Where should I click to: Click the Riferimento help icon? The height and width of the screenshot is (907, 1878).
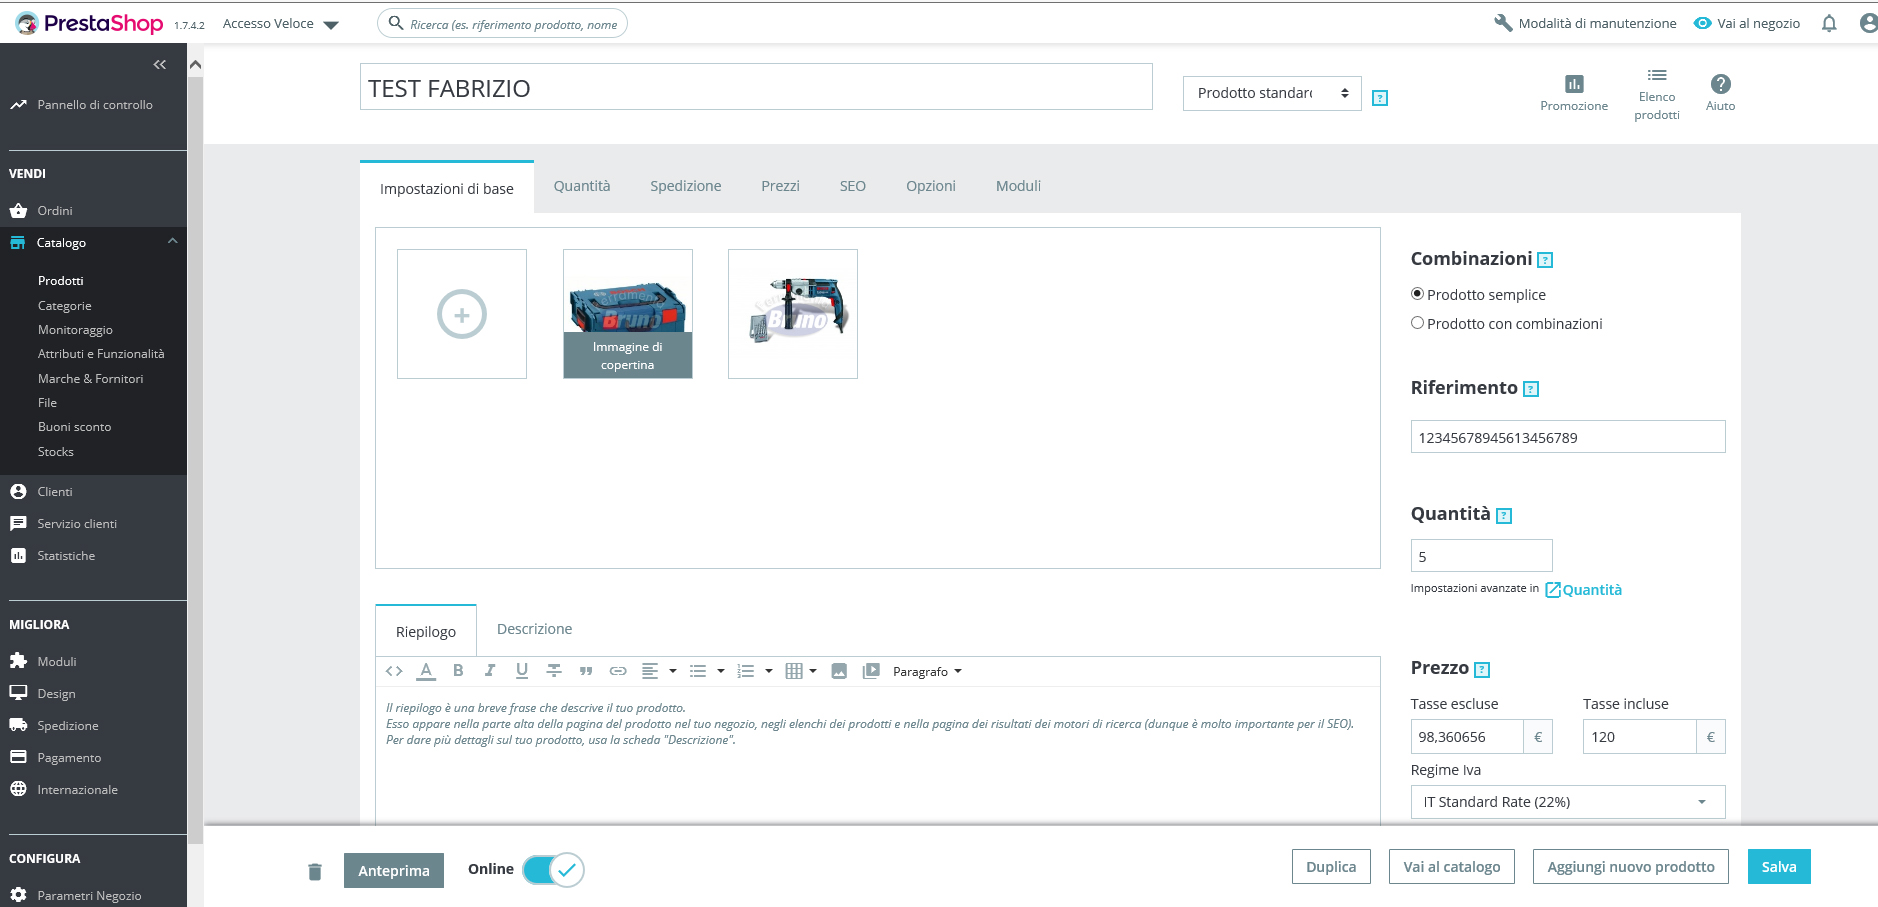tap(1531, 389)
